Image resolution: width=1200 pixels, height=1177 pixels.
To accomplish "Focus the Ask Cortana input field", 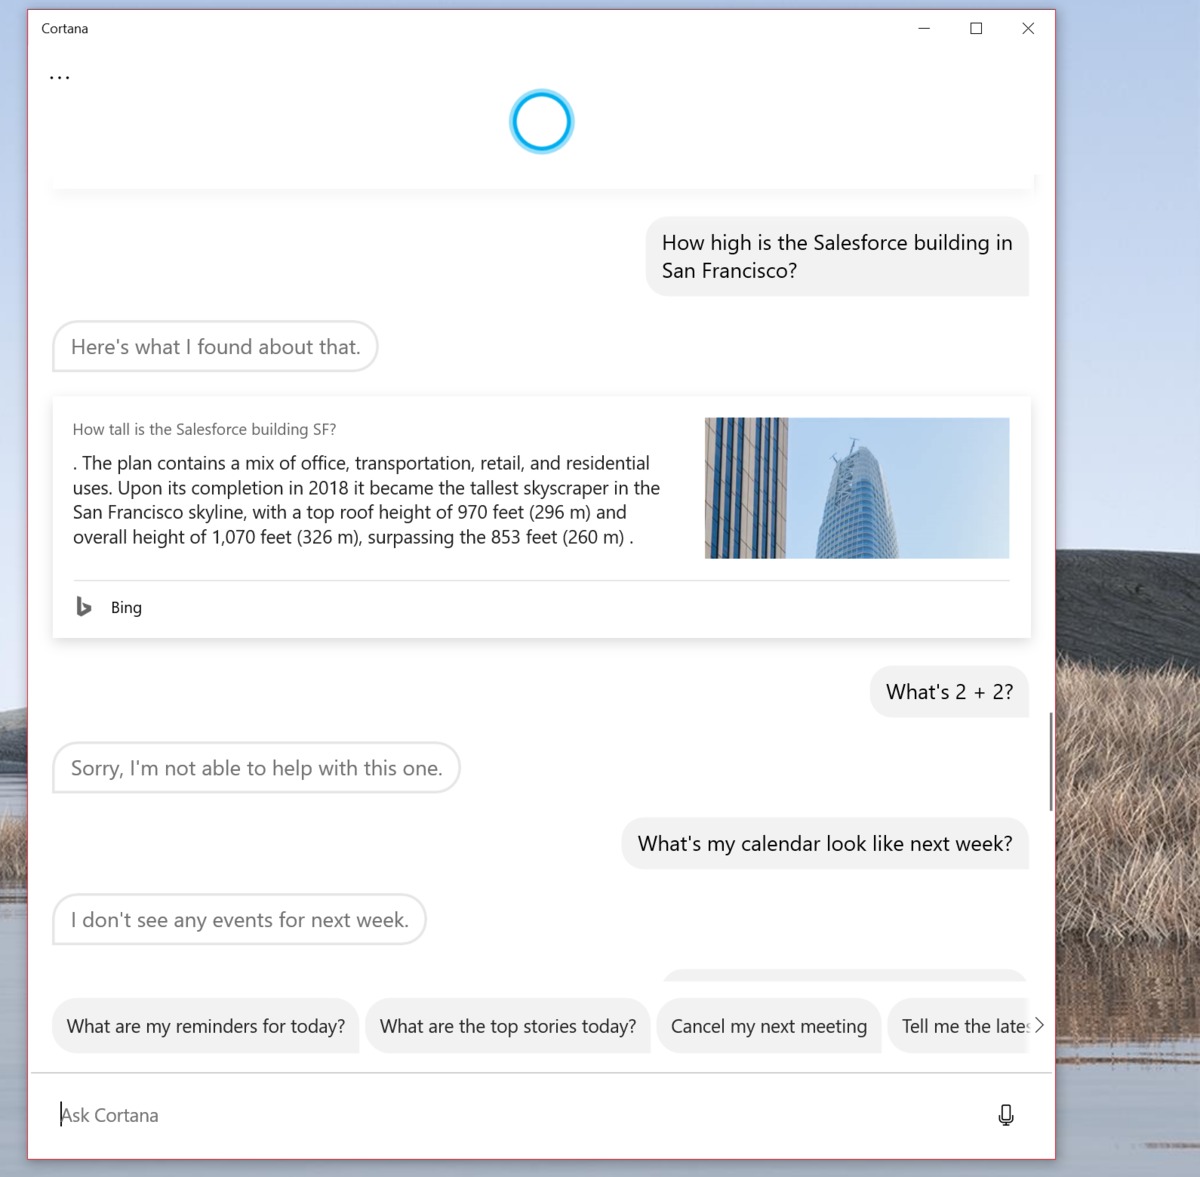I will point(520,1115).
